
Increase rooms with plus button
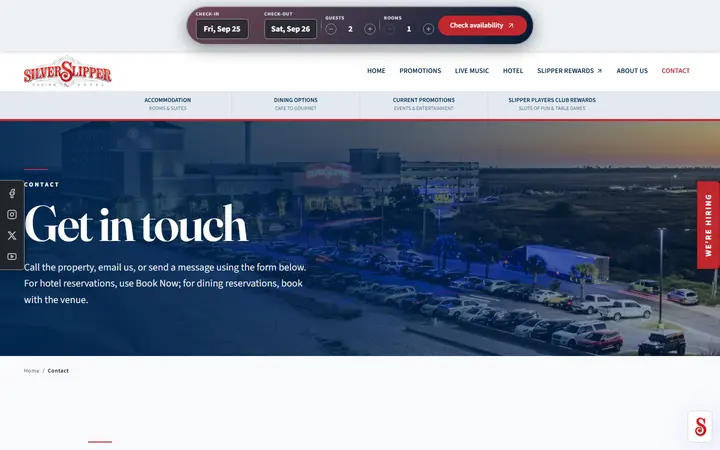pos(428,29)
